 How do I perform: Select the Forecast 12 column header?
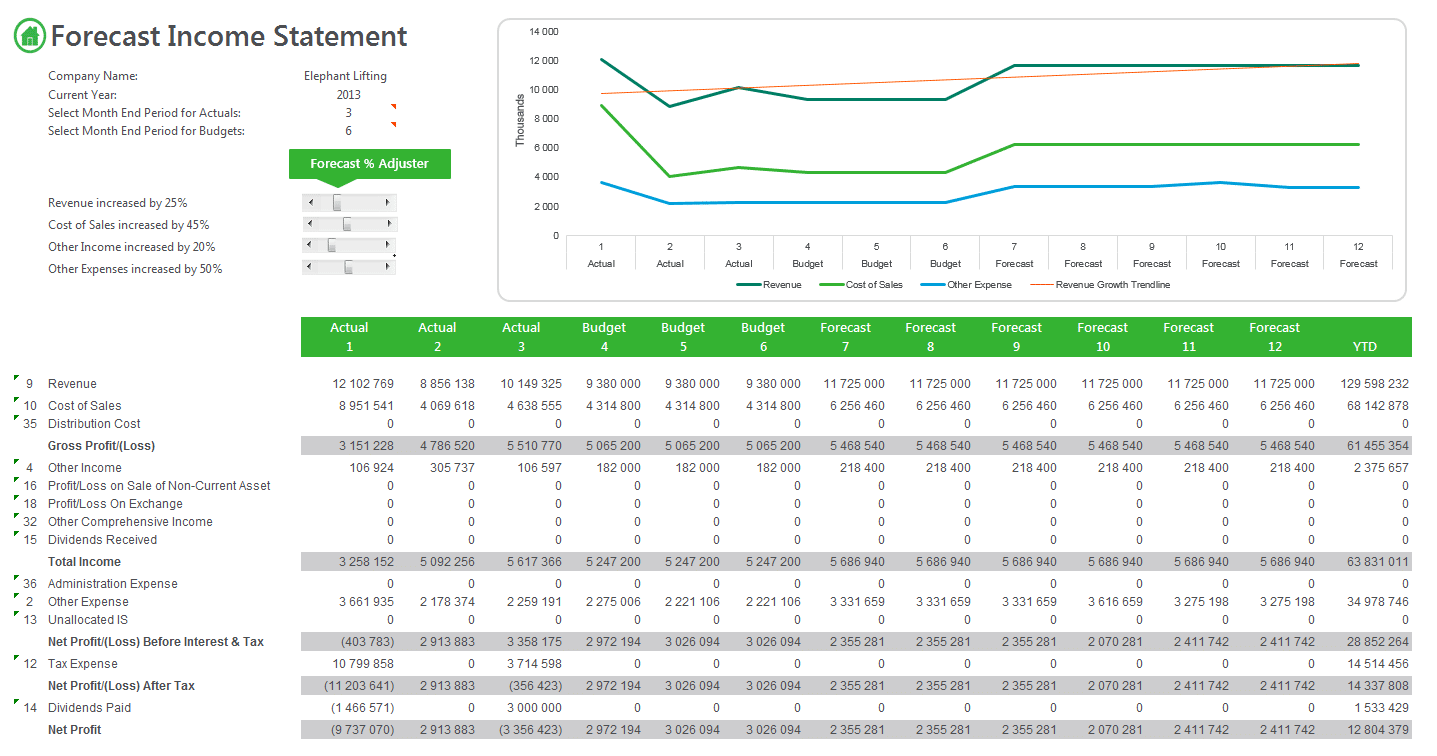pos(1274,337)
